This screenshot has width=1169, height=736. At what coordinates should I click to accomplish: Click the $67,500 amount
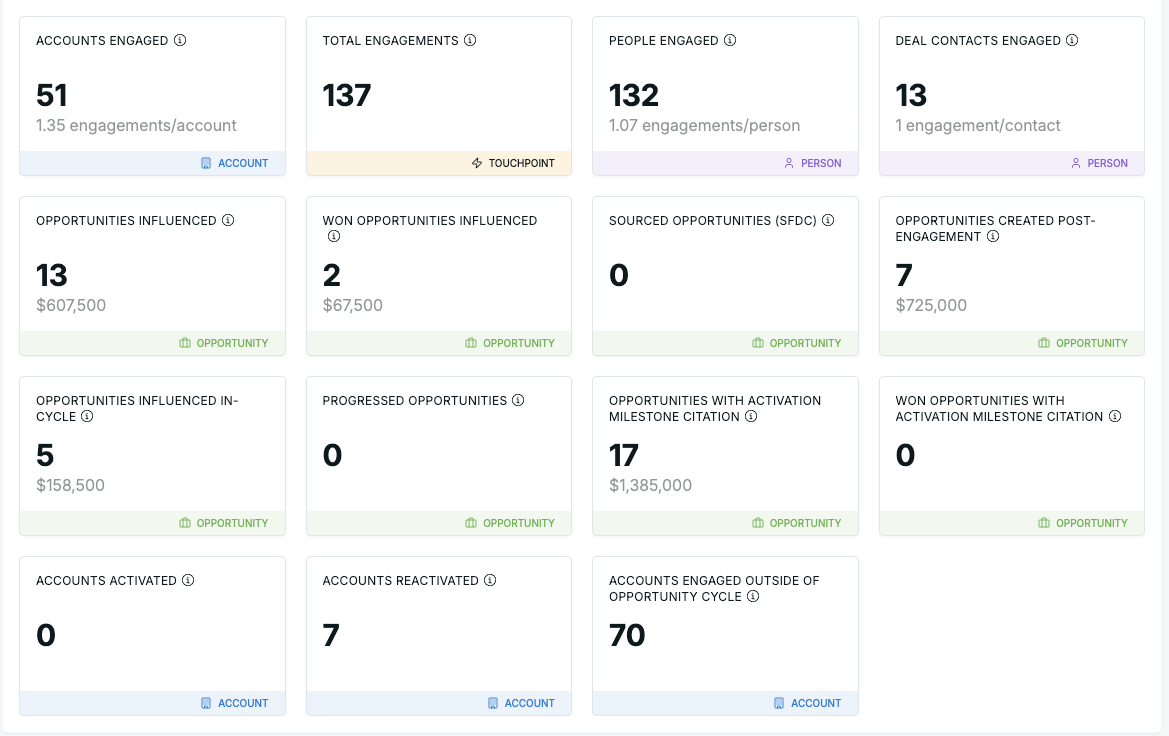[353, 305]
